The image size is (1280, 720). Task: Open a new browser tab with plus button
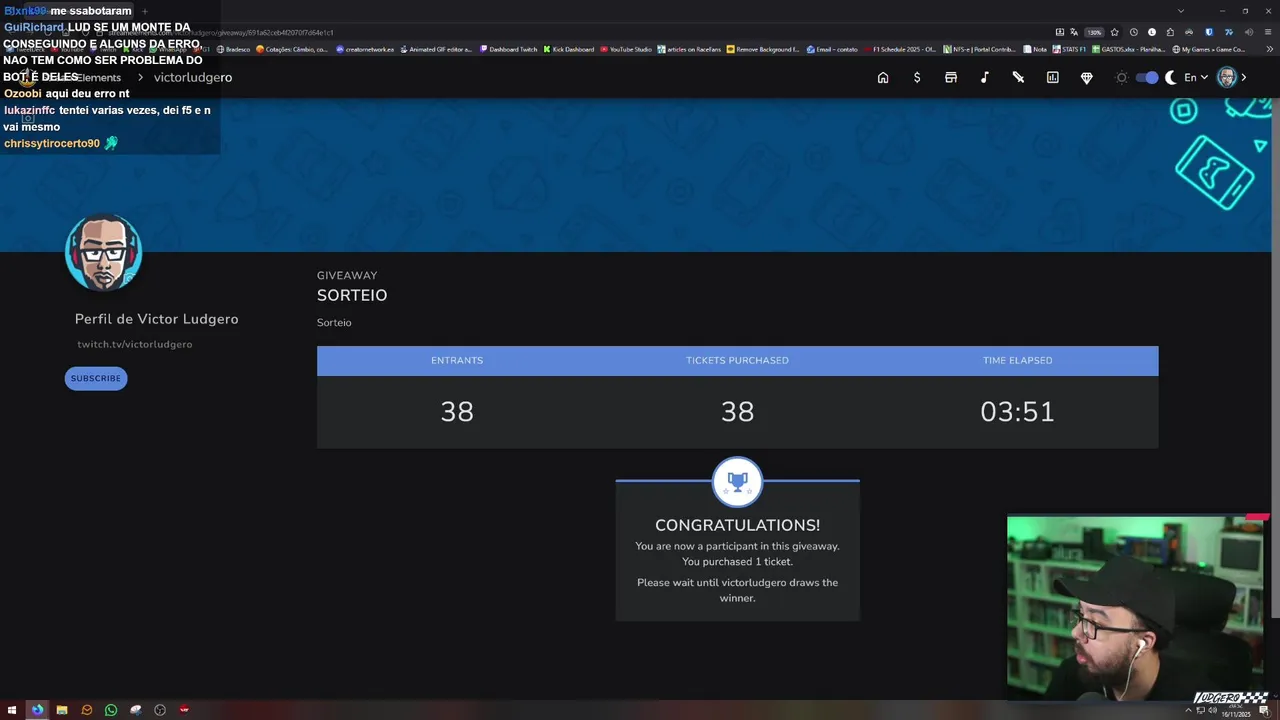coord(144,11)
